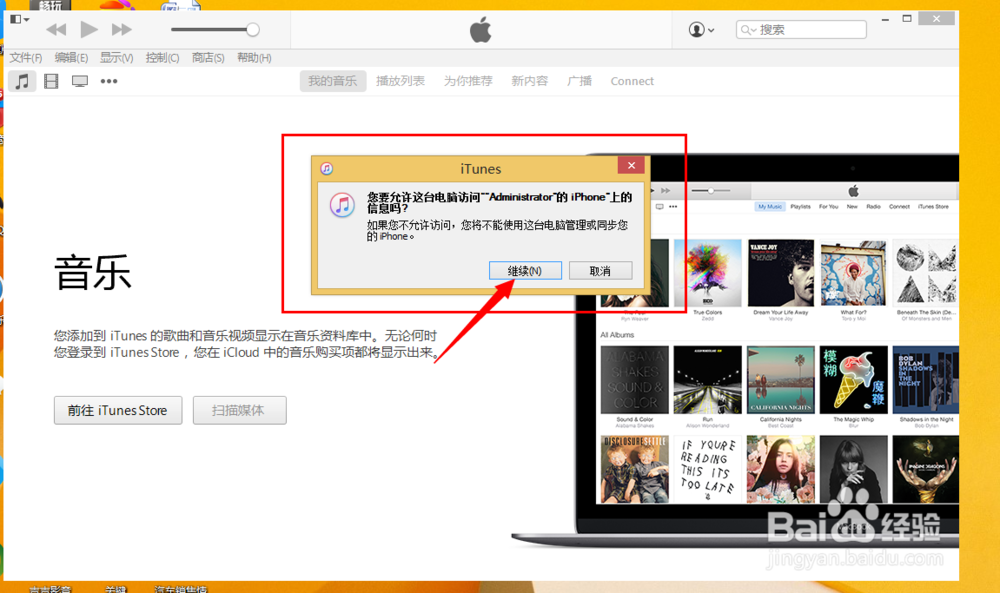This screenshot has width=1000, height=593.
Task: Select the TV shows monitor icon
Action: pos(80,82)
